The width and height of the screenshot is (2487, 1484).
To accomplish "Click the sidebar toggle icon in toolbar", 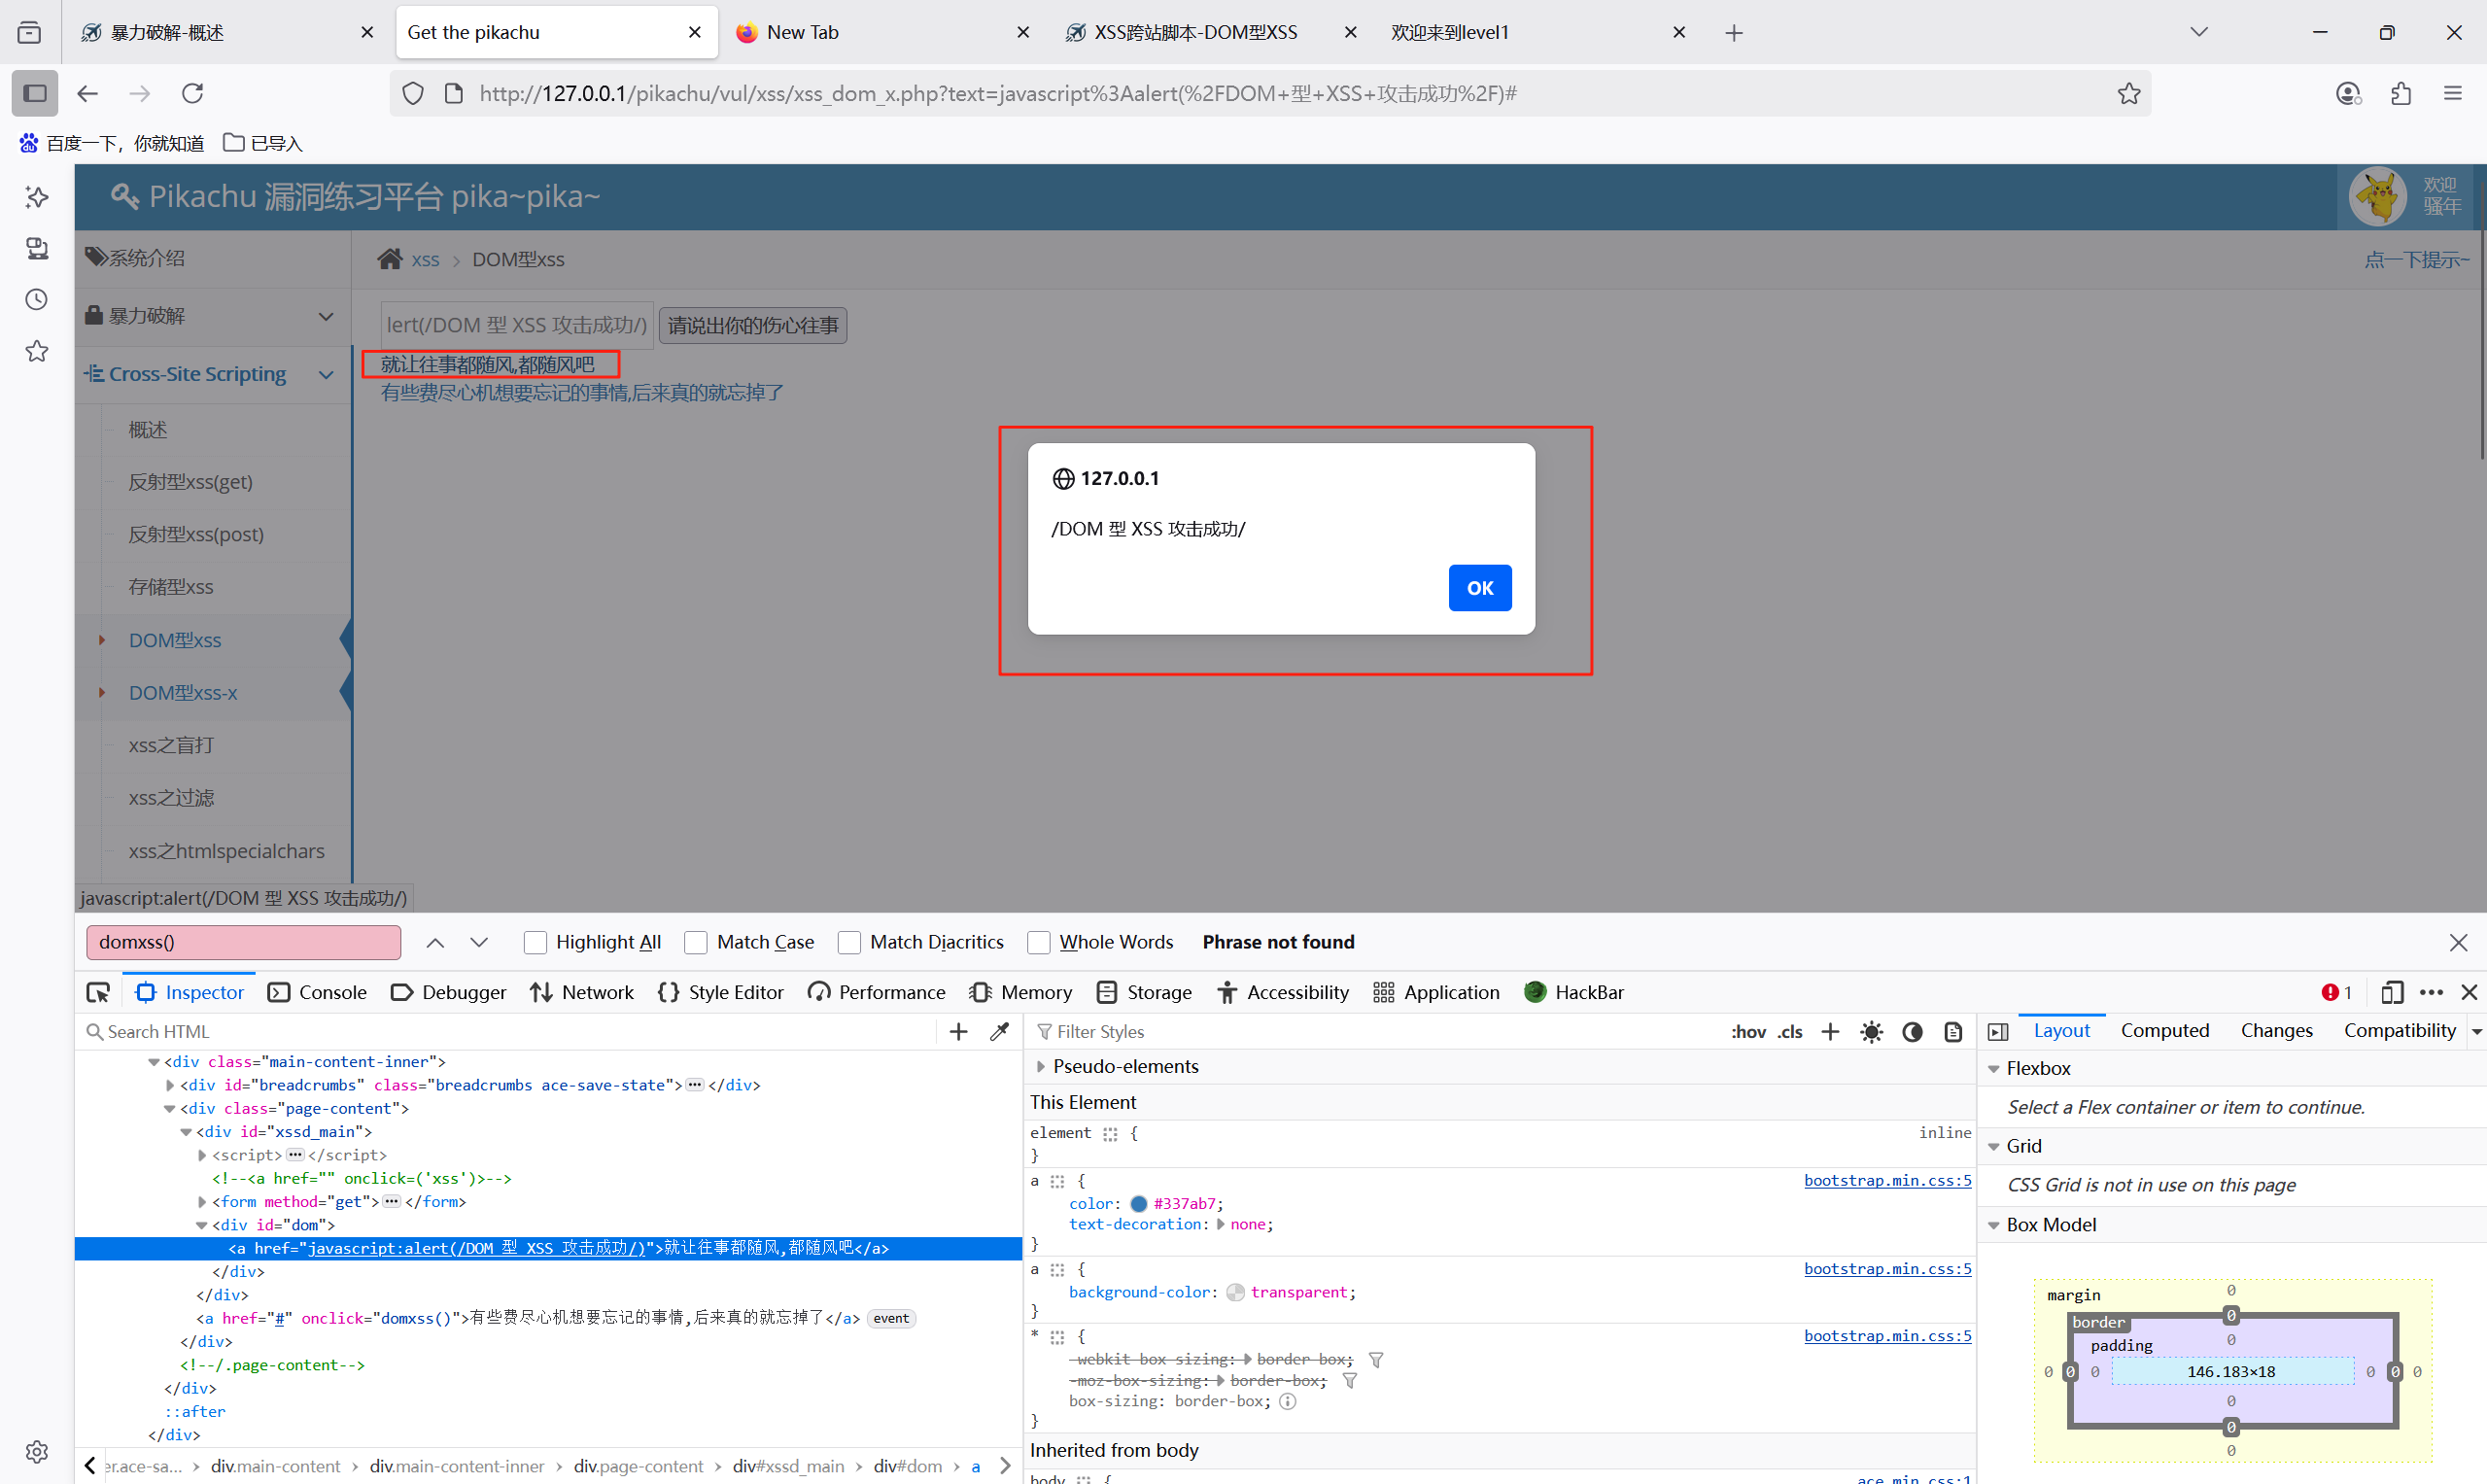I will [35, 93].
